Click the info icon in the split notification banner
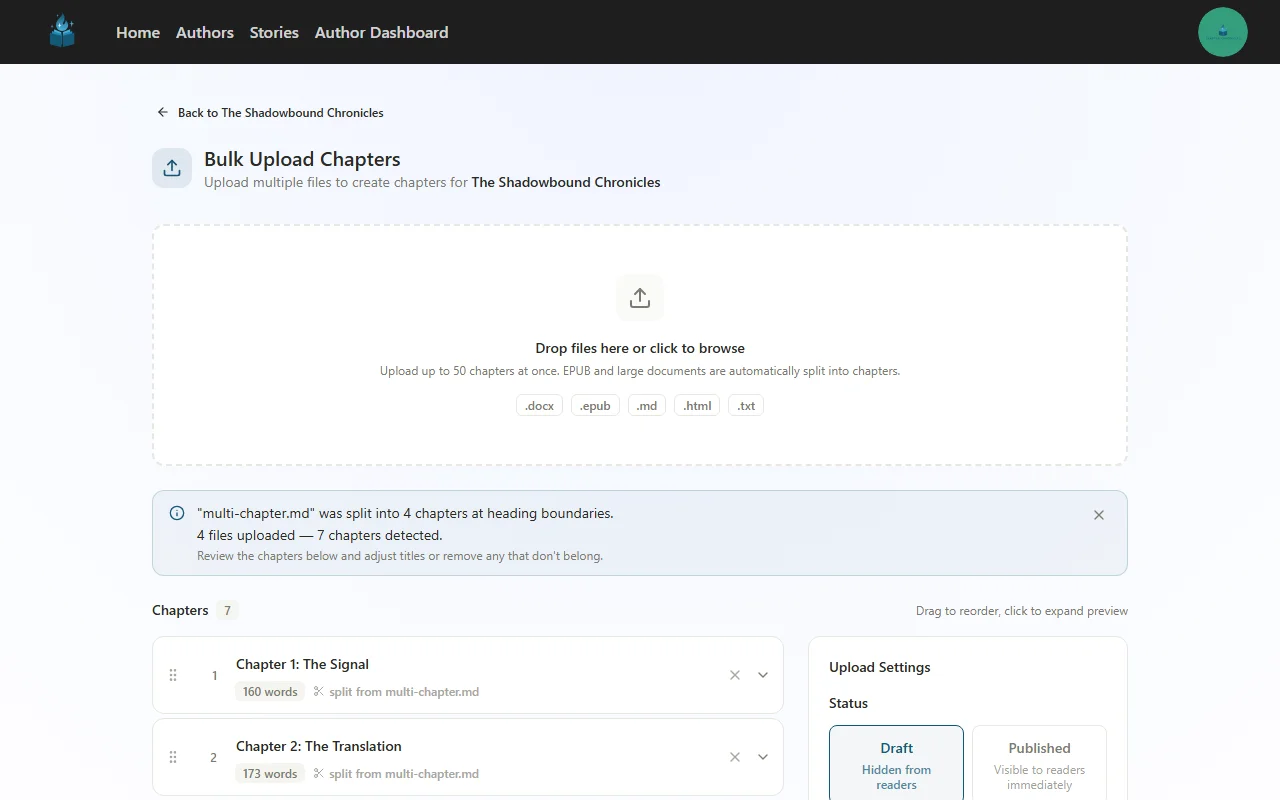 [x=177, y=513]
